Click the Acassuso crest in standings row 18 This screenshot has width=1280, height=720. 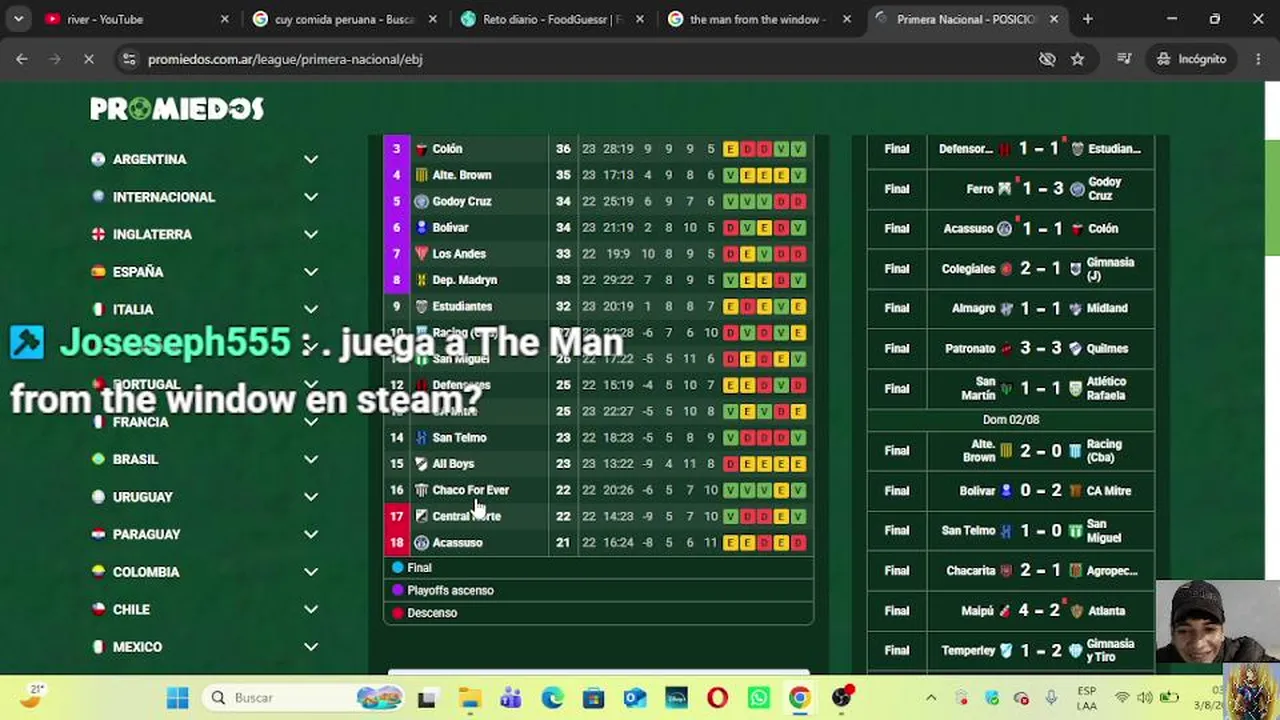pyautogui.click(x=421, y=543)
